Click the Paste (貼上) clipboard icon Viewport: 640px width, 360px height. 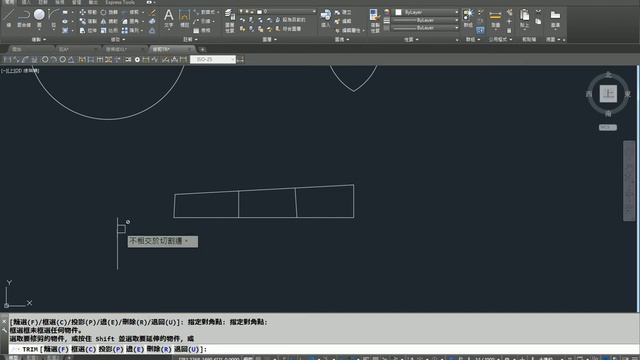pos(524,18)
